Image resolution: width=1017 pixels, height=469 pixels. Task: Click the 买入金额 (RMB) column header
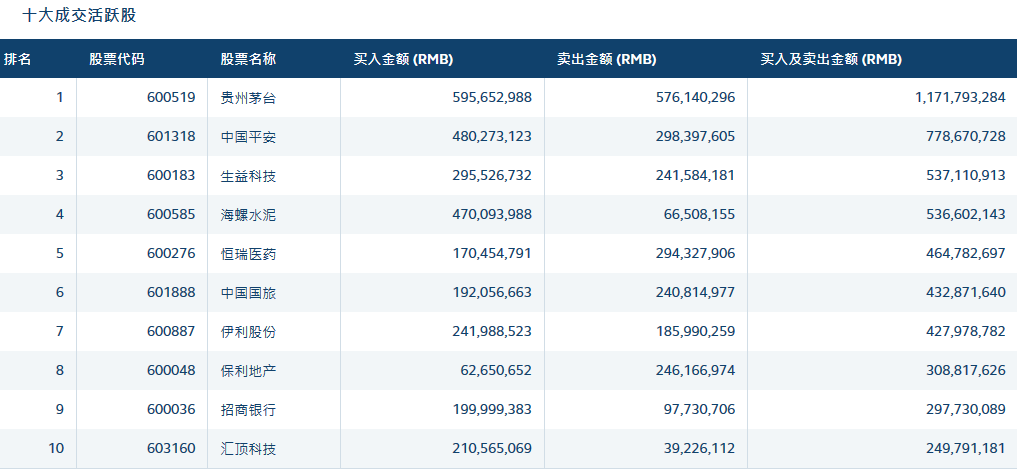pyautogui.click(x=403, y=59)
